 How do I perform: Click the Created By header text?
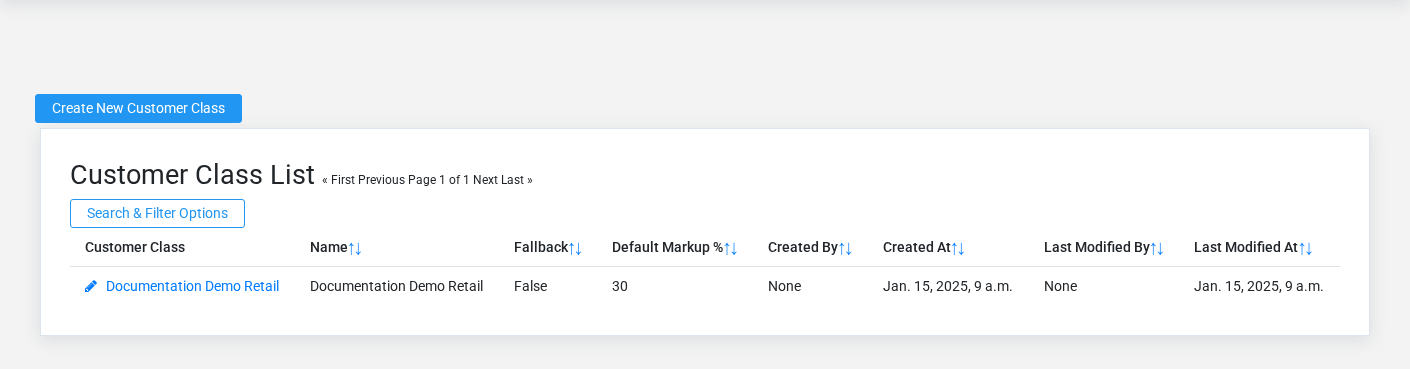pos(803,247)
